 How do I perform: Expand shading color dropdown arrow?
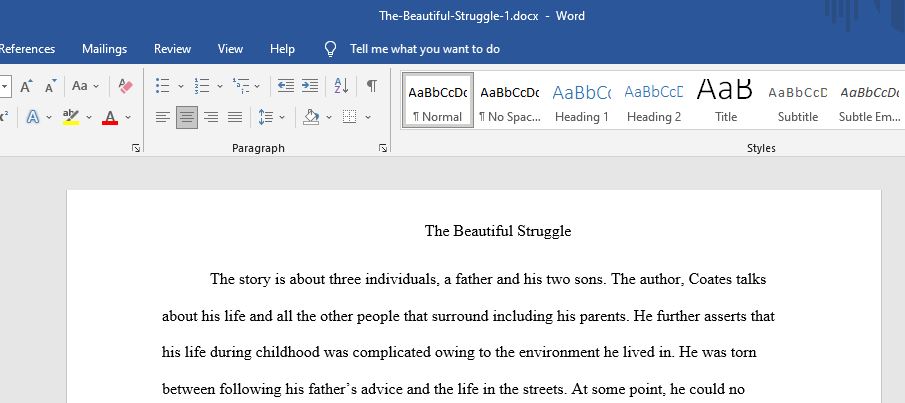[x=329, y=117]
